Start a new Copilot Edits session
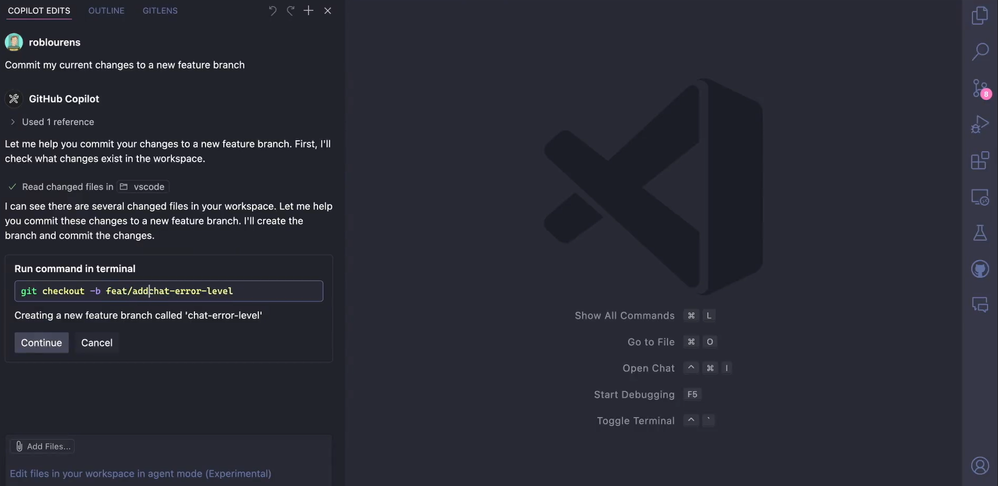 (x=308, y=11)
